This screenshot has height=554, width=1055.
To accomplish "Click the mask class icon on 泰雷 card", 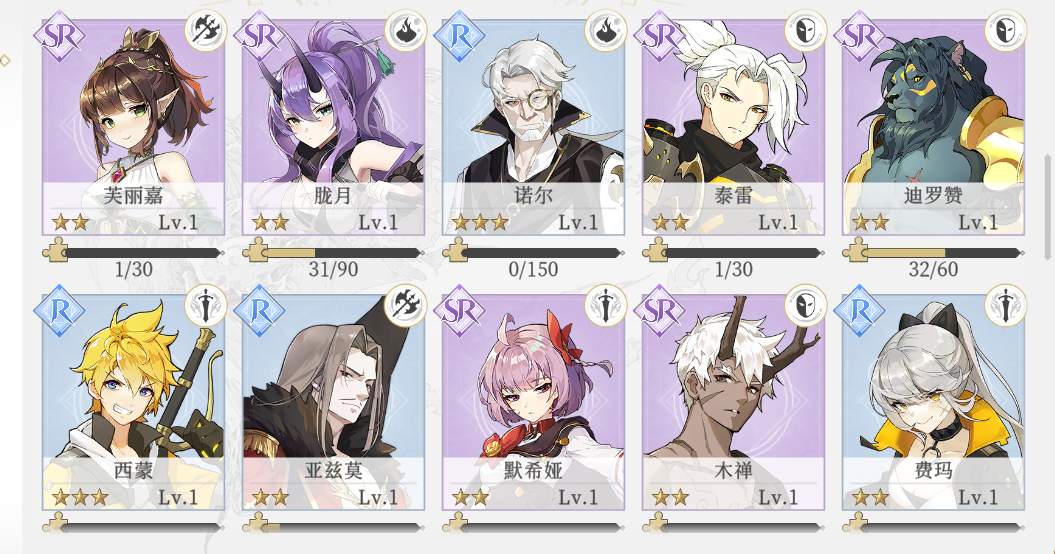I will point(805,30).
